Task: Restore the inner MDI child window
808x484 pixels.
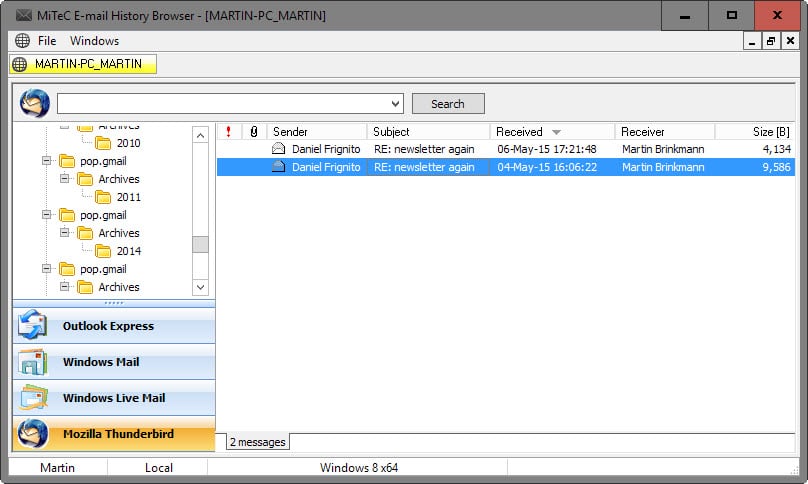Action: (x=771, y=41)
